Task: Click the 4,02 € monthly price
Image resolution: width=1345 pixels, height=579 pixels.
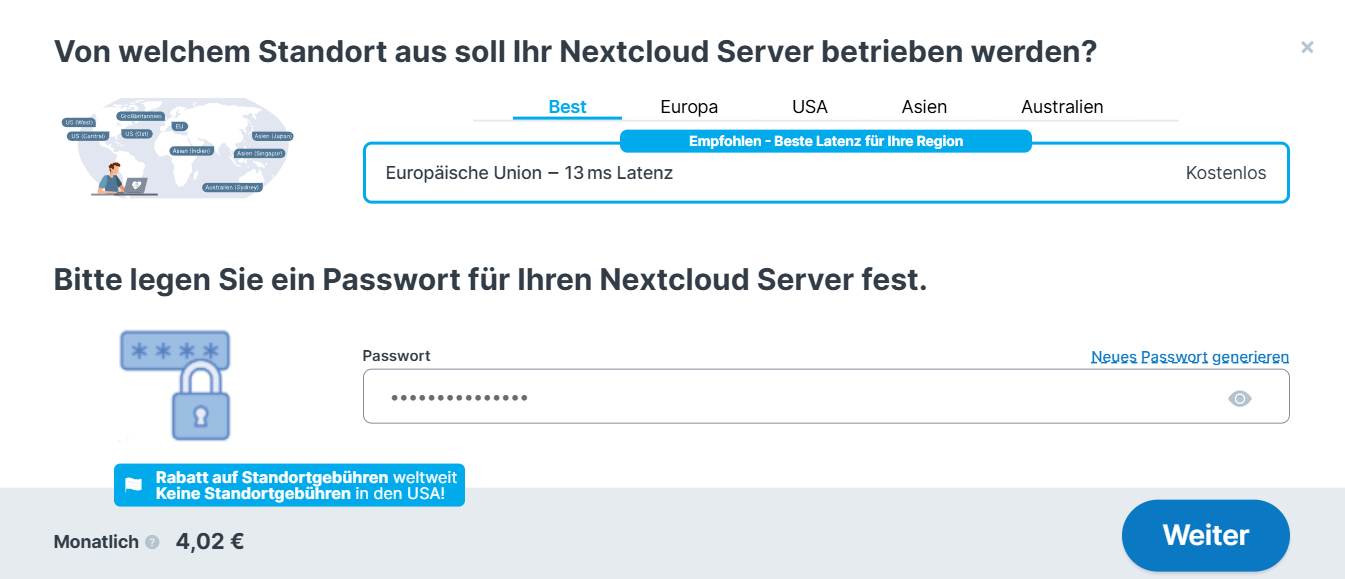Action: click(x=210, y=542)
